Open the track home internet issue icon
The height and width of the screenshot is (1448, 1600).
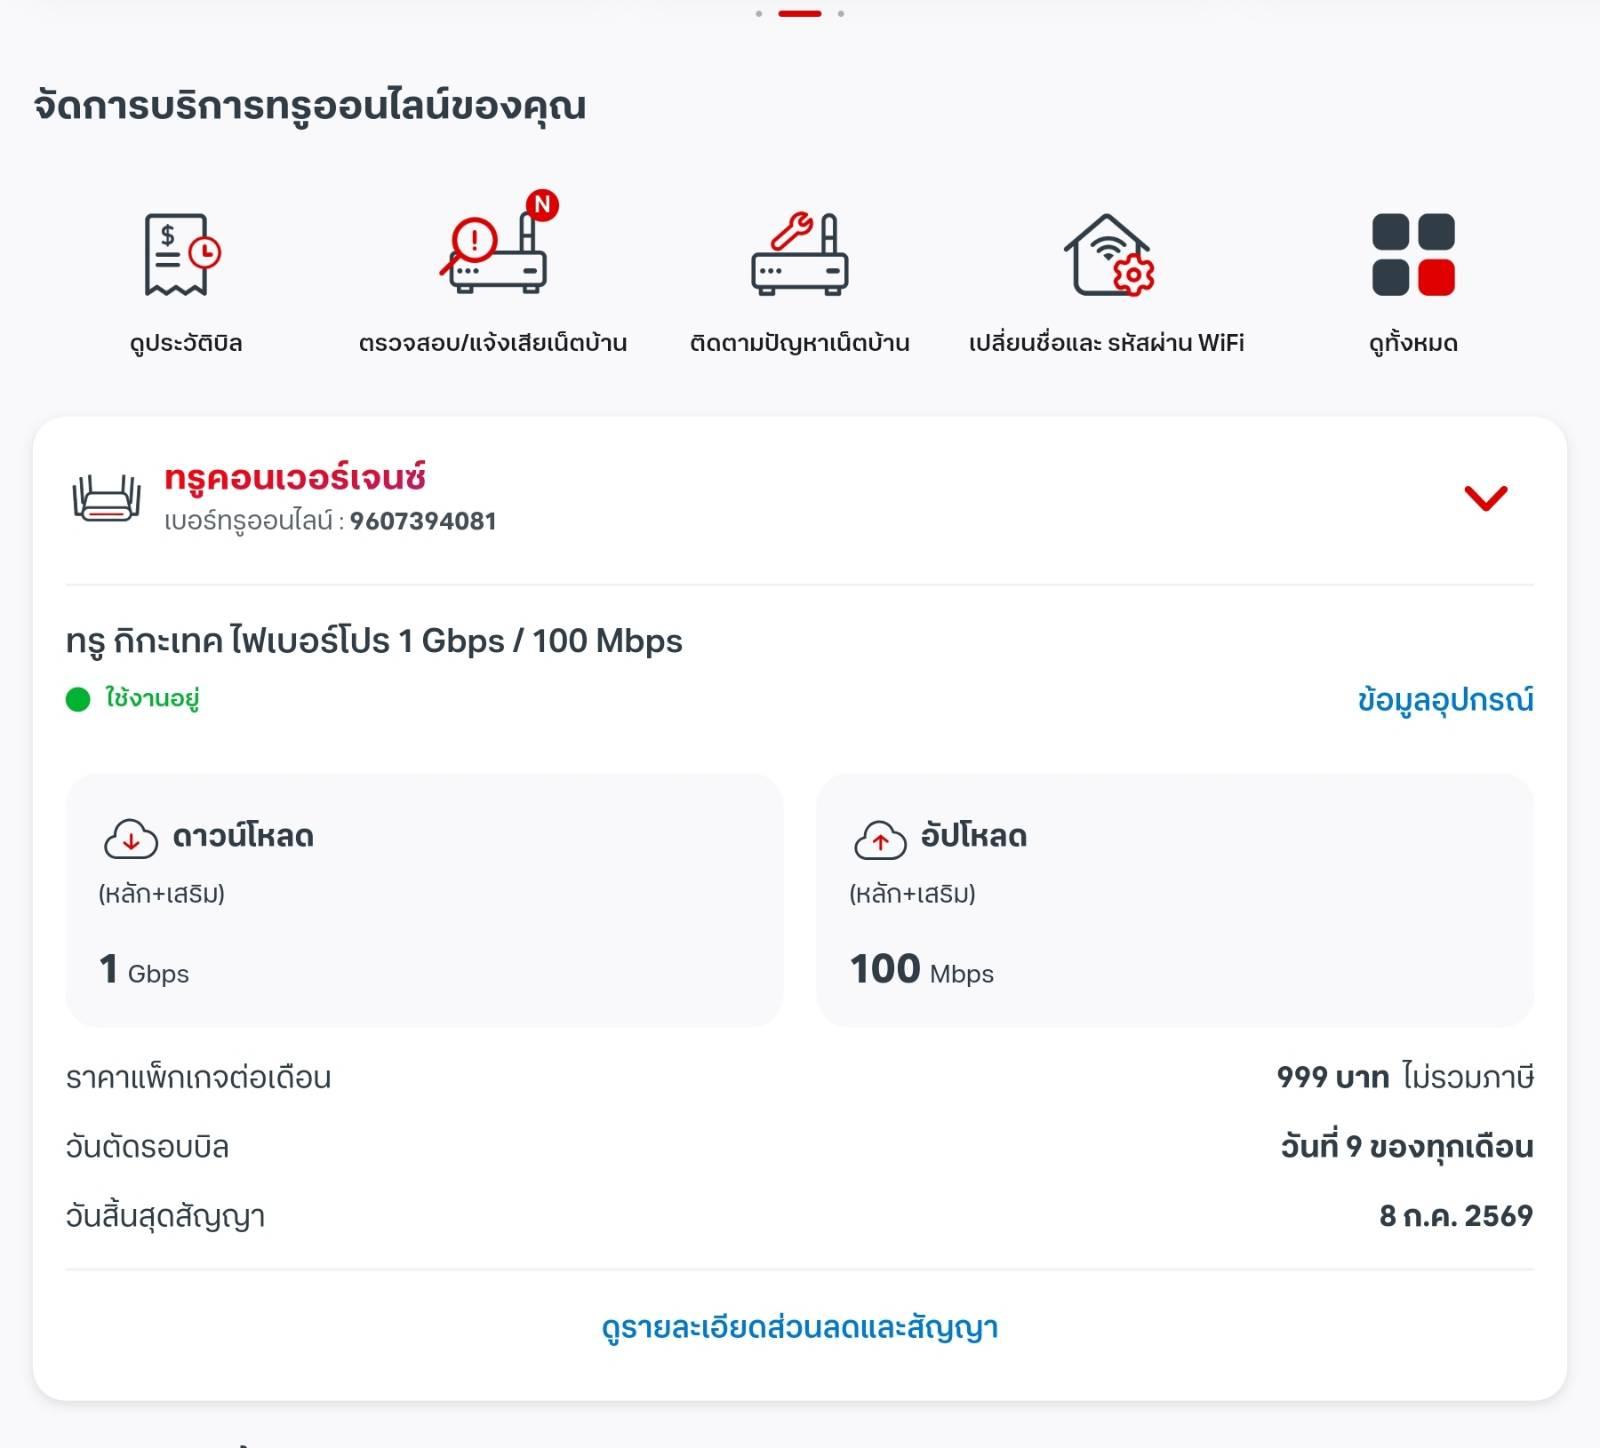coord(800,254)
